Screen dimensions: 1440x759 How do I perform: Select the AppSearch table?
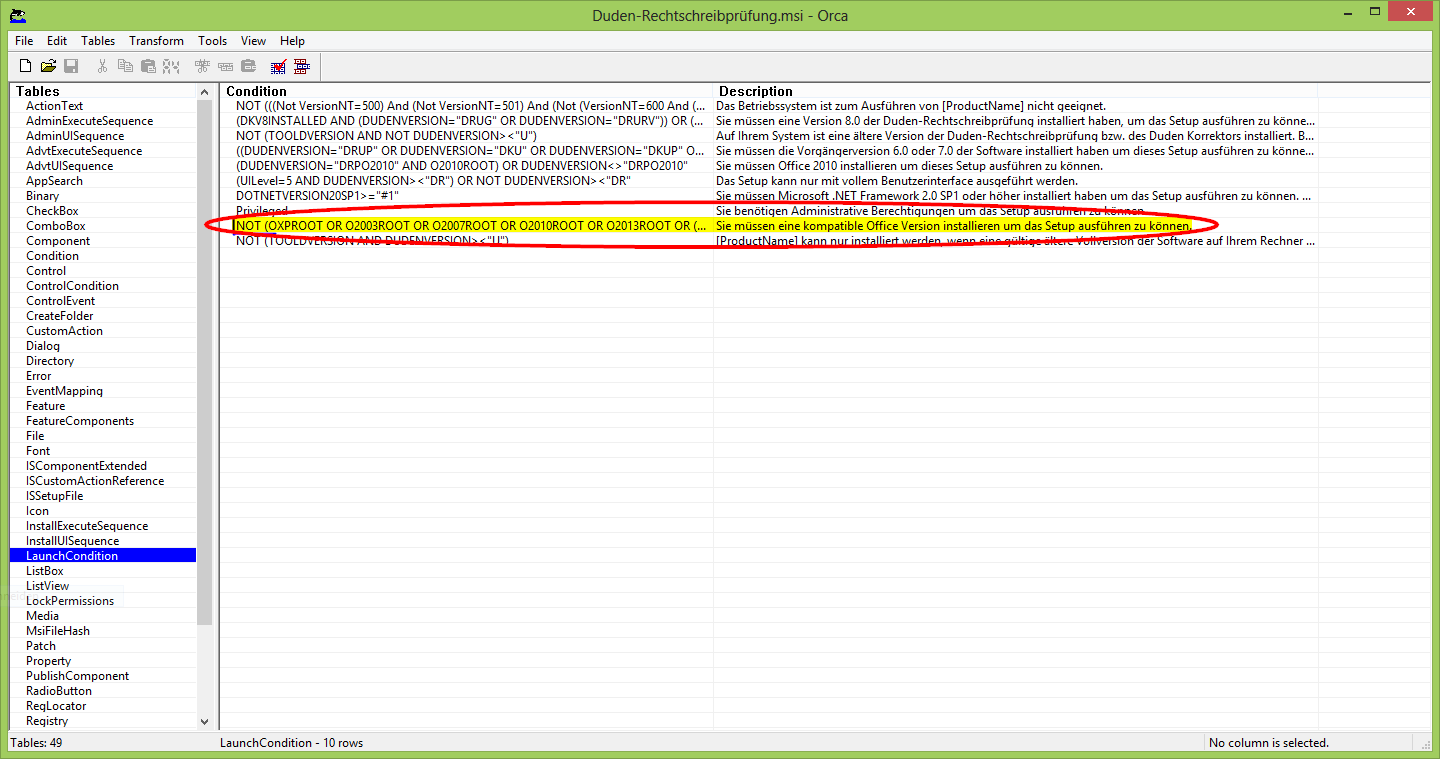click(x=54, y=181)
